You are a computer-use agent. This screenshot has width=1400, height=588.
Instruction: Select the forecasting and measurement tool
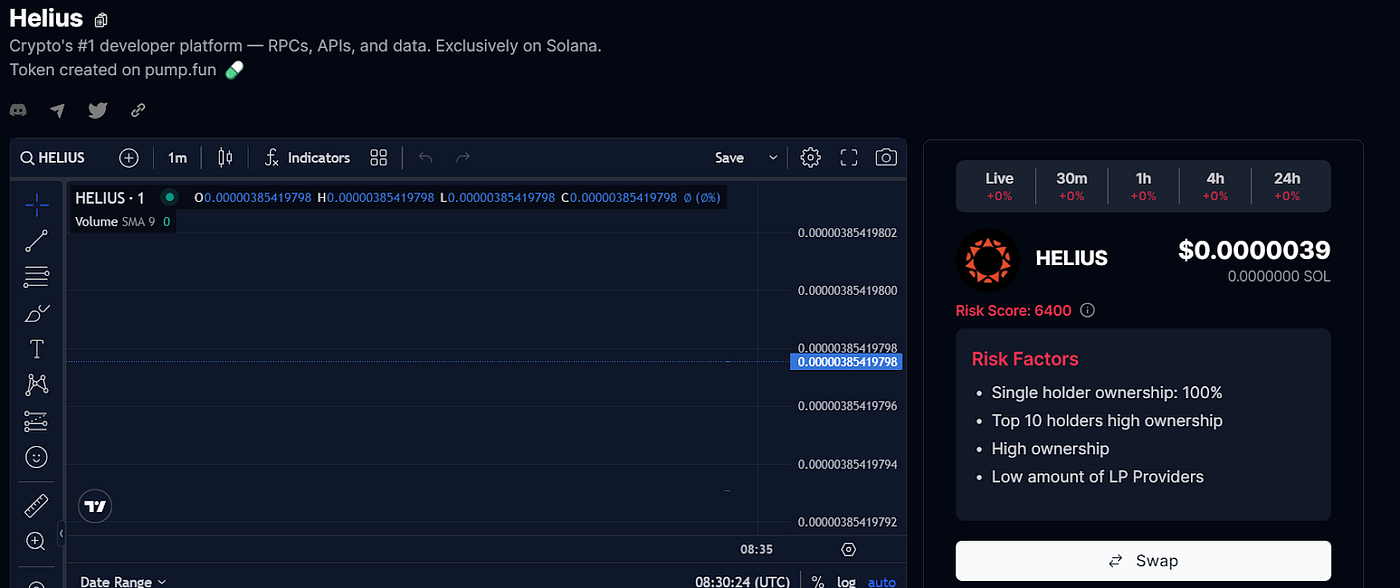pyautogui.click(x=36, y=421)
